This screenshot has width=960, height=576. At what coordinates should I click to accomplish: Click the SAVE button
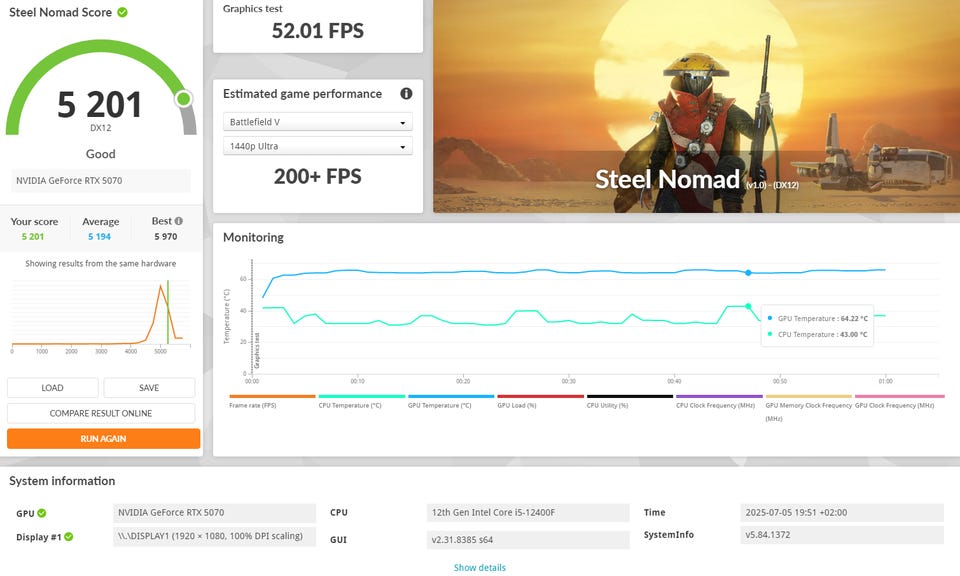click(149, 388)
